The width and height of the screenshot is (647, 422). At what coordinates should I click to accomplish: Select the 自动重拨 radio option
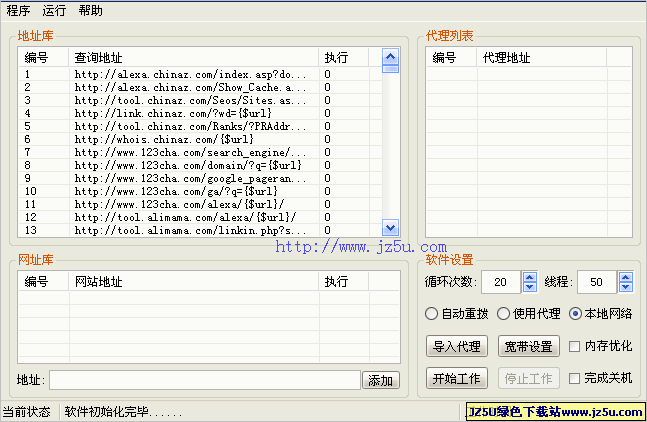click(x=457, y=314)
